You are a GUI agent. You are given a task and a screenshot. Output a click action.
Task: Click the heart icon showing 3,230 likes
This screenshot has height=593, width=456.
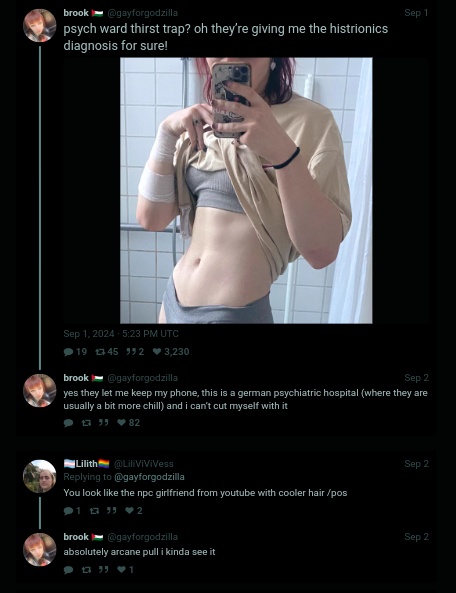(157, 352)
